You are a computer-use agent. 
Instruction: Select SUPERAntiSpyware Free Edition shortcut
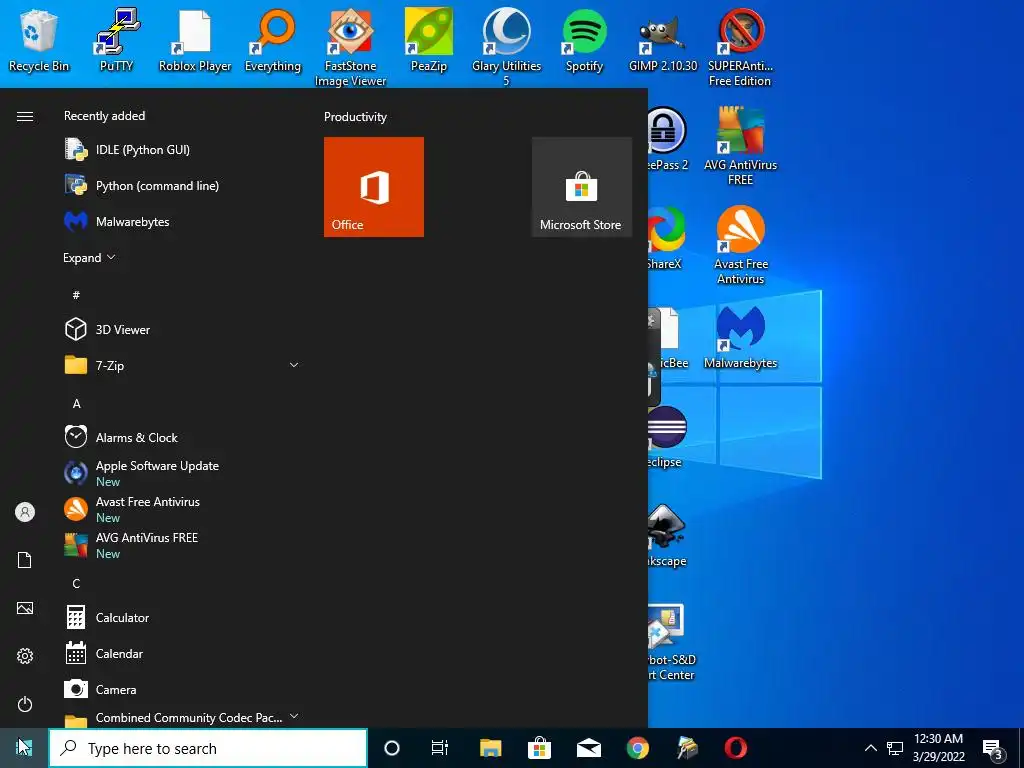point(740,46)
